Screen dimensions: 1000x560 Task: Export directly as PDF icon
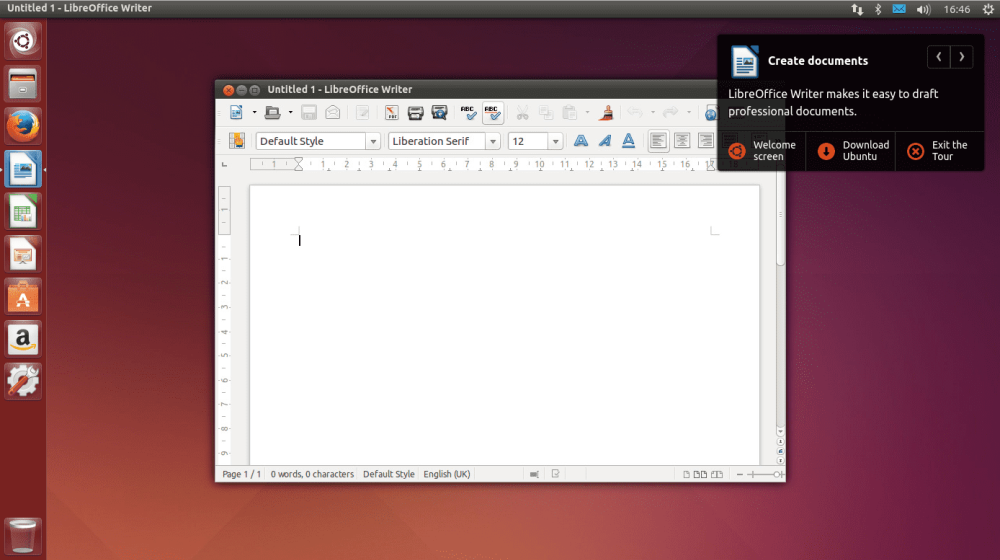pos(392,113)
